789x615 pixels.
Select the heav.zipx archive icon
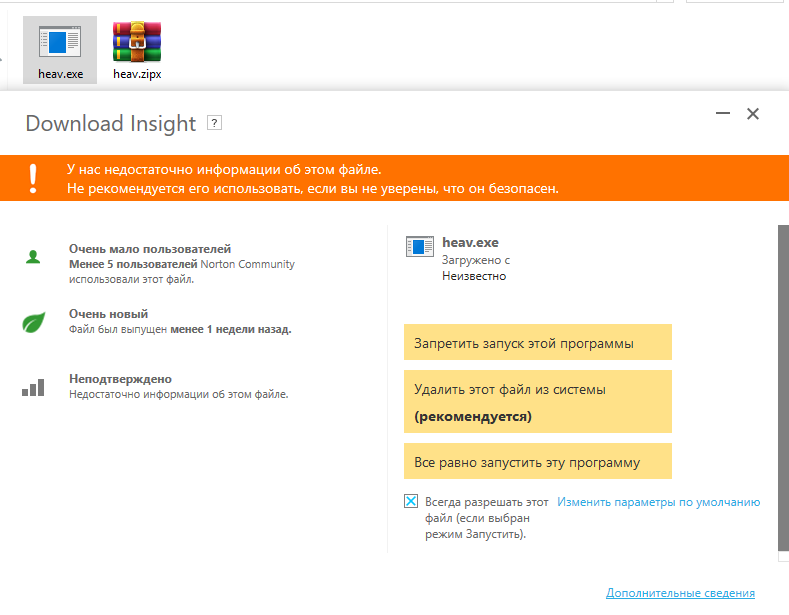(137, 42)
